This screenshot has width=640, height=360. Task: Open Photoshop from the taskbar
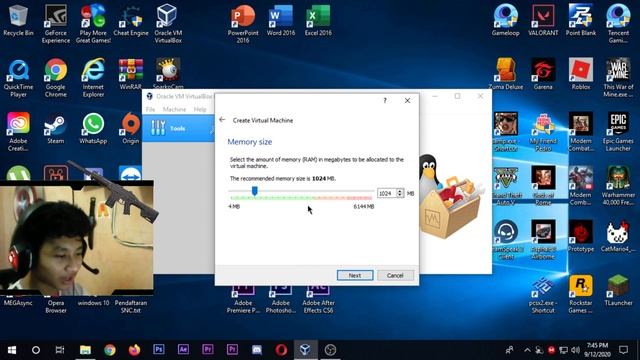point(159,350)
